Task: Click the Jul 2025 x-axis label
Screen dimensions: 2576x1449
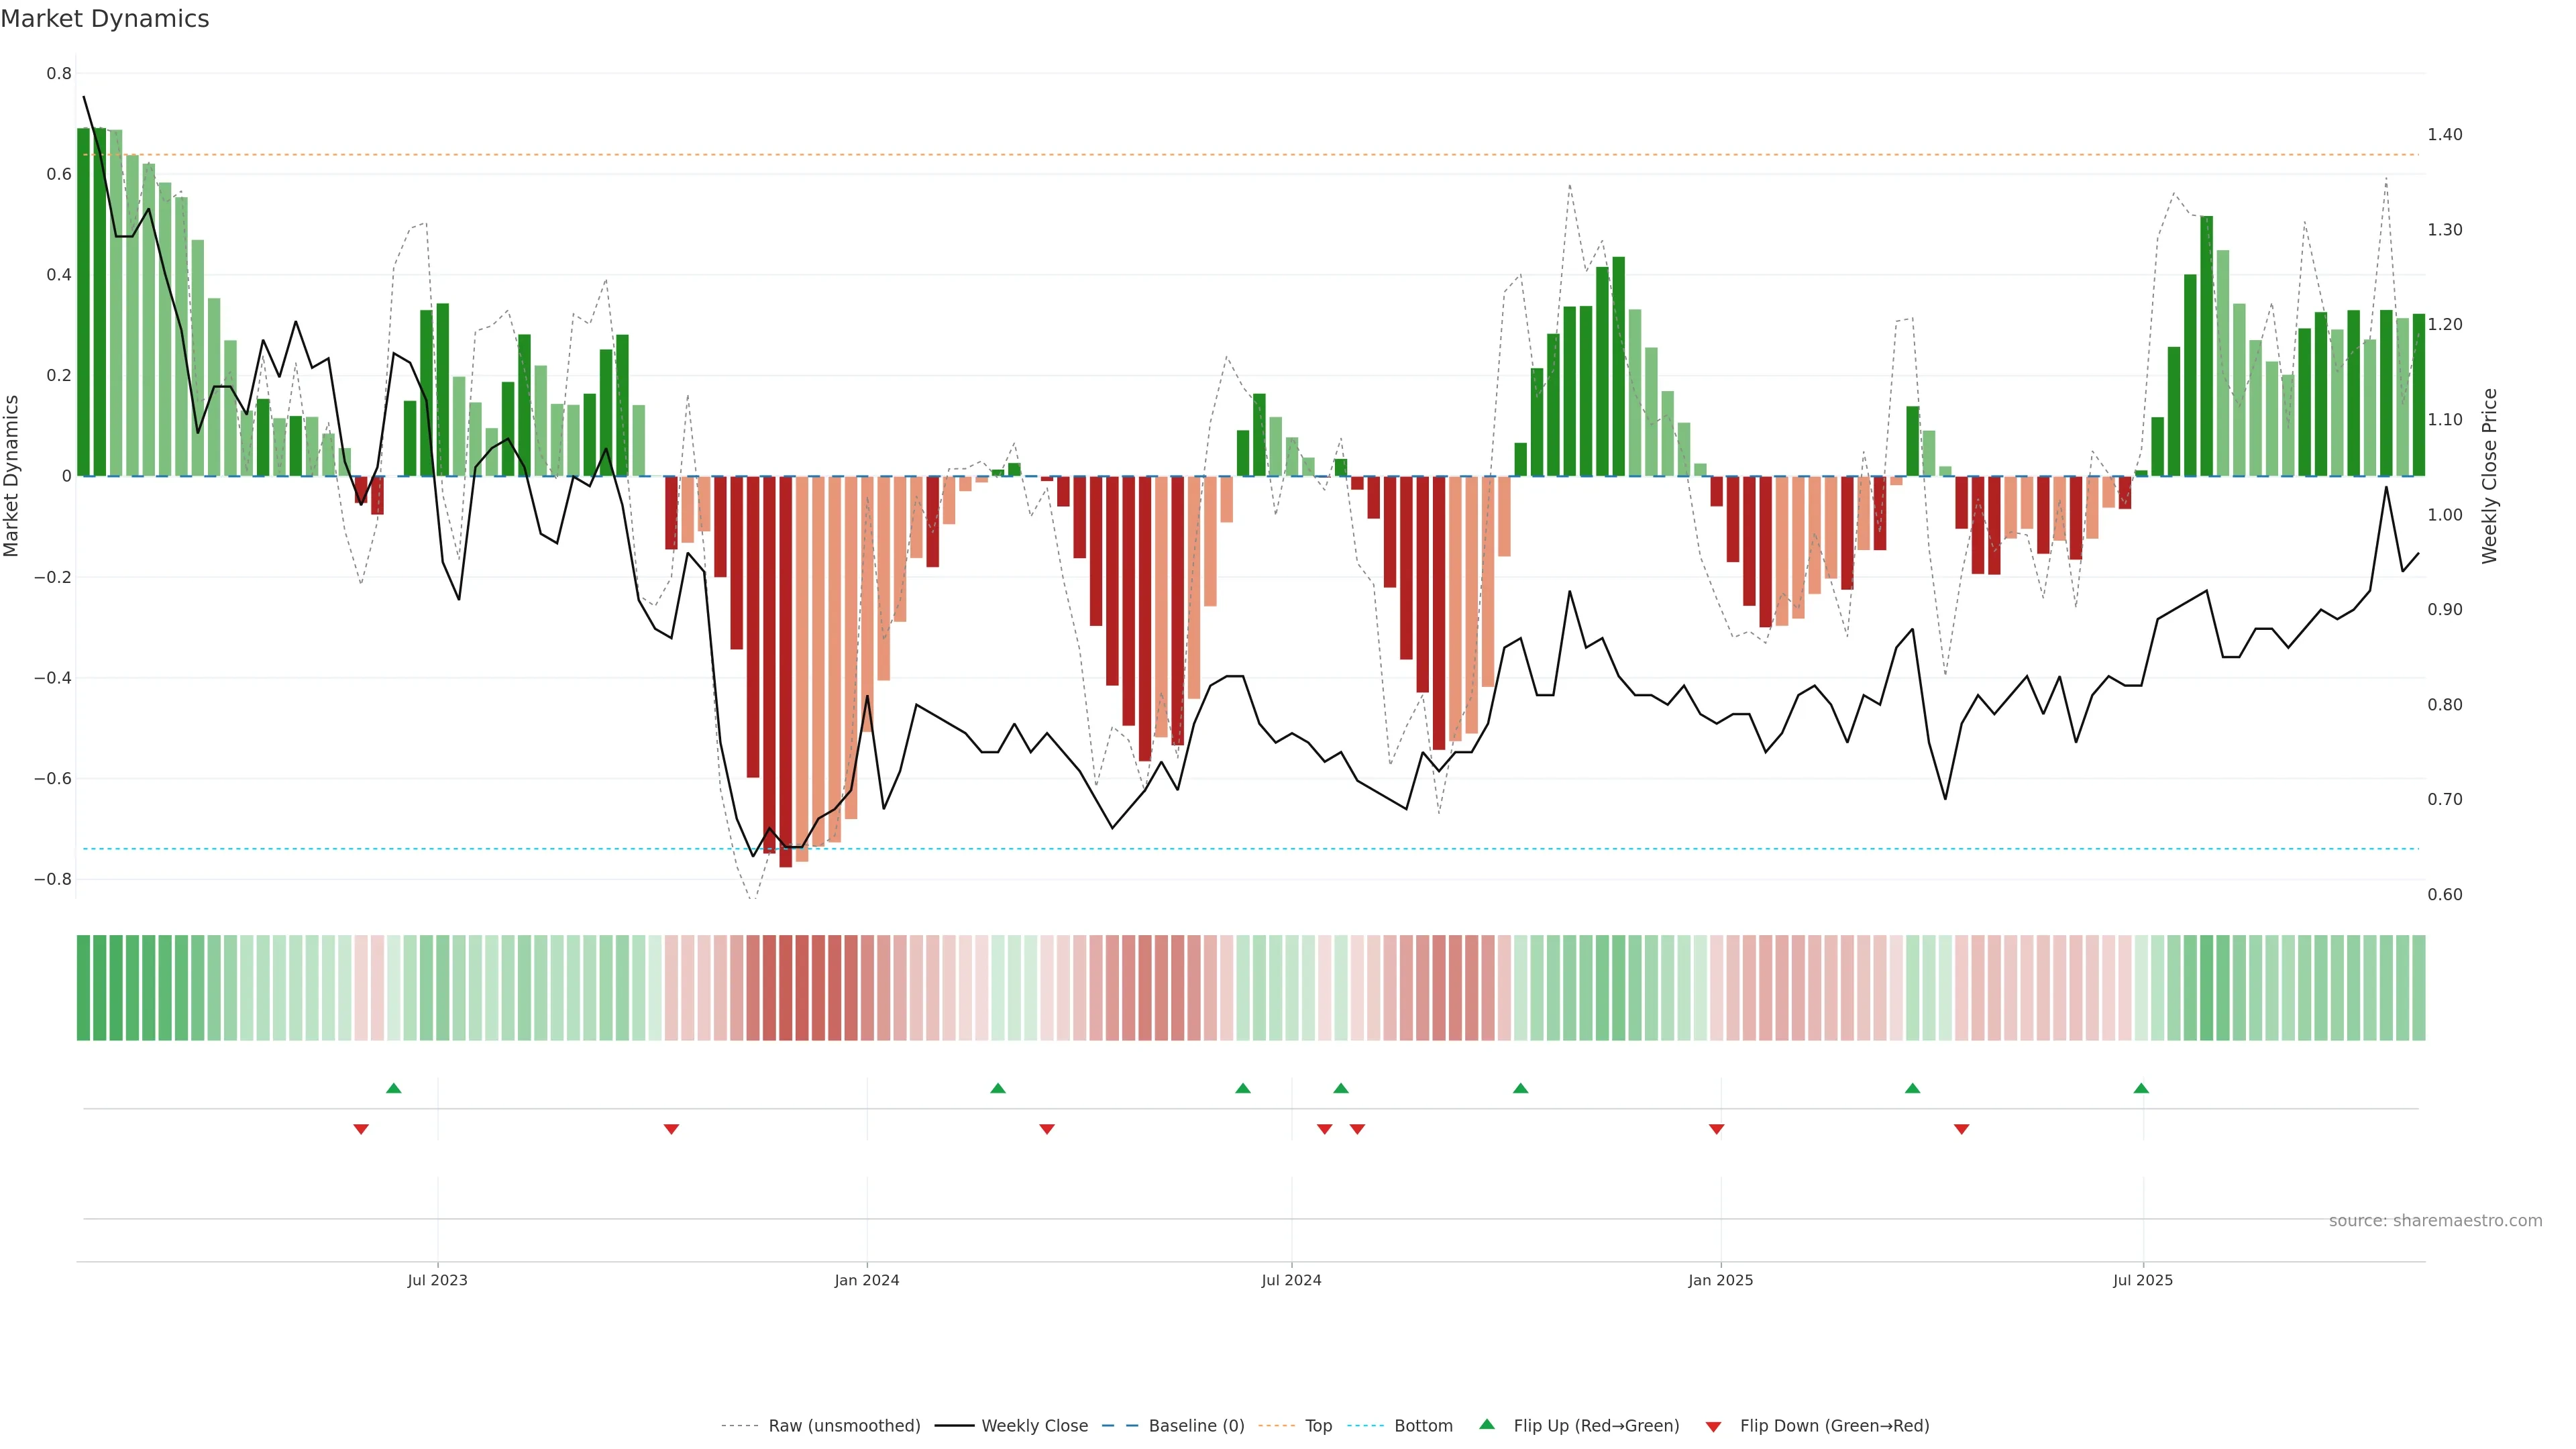Action: 2142,1280
